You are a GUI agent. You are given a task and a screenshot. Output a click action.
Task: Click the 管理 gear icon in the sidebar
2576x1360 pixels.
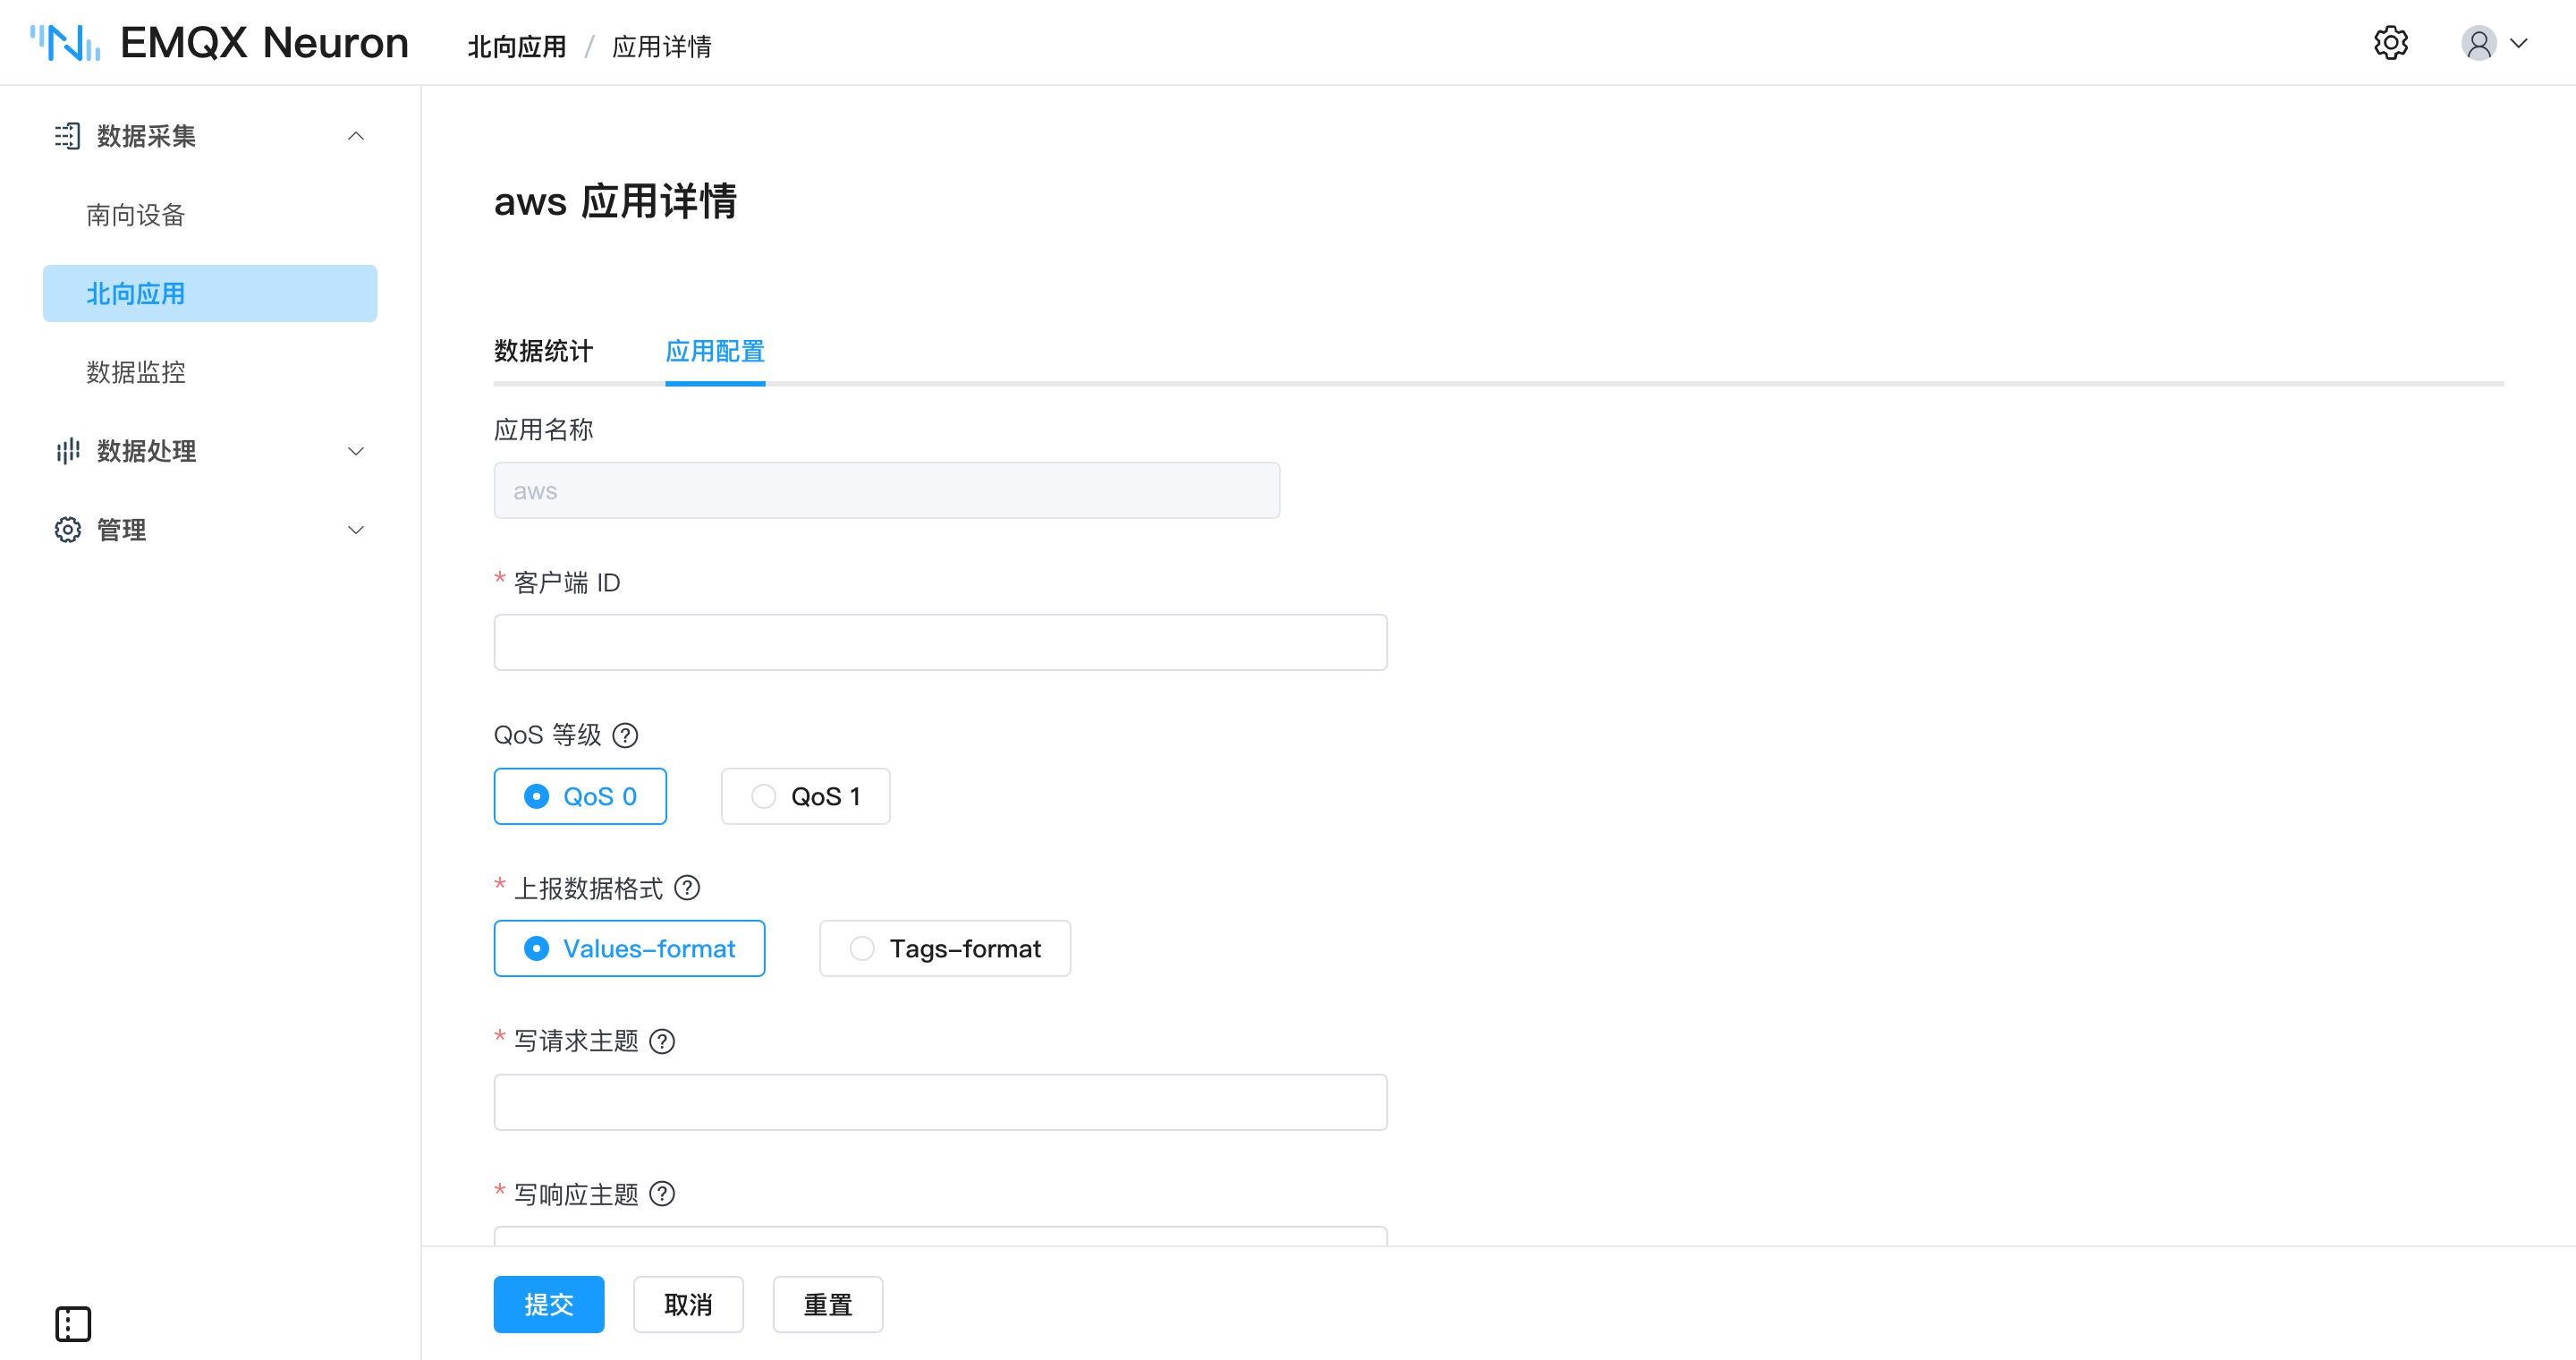[x=67, y=530]
